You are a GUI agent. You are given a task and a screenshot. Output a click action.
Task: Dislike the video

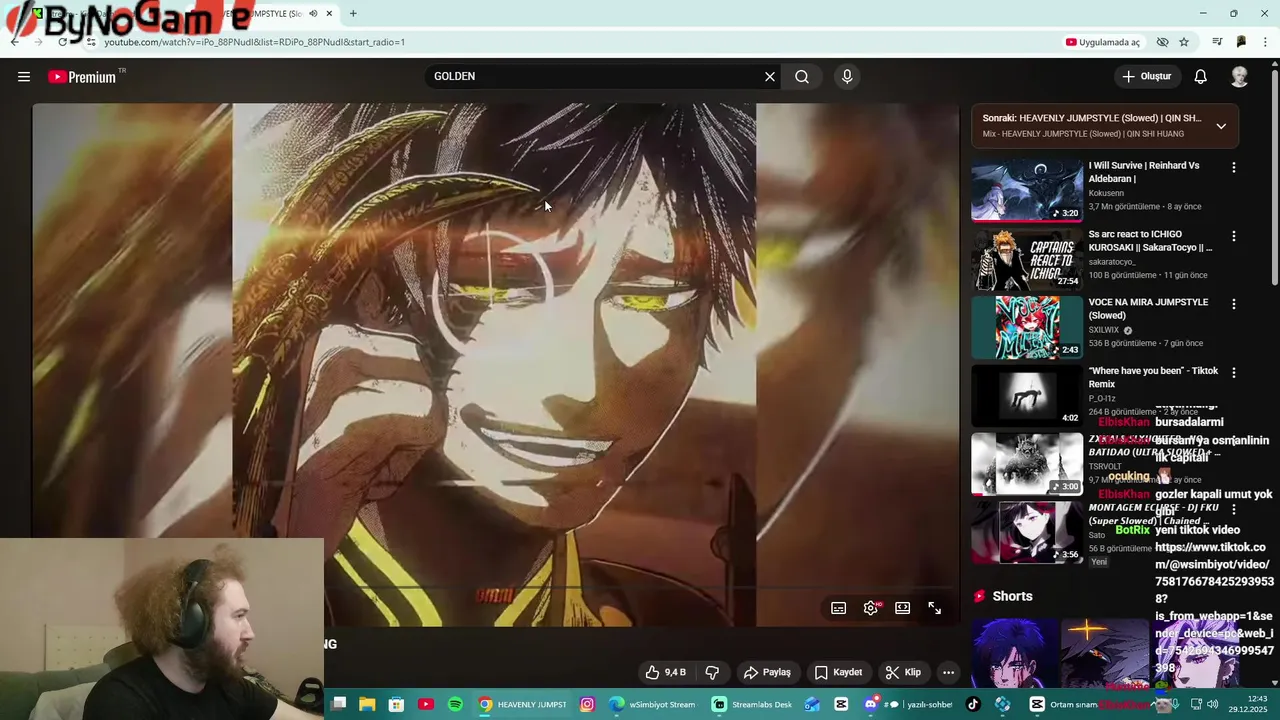(x=713, y=672)
